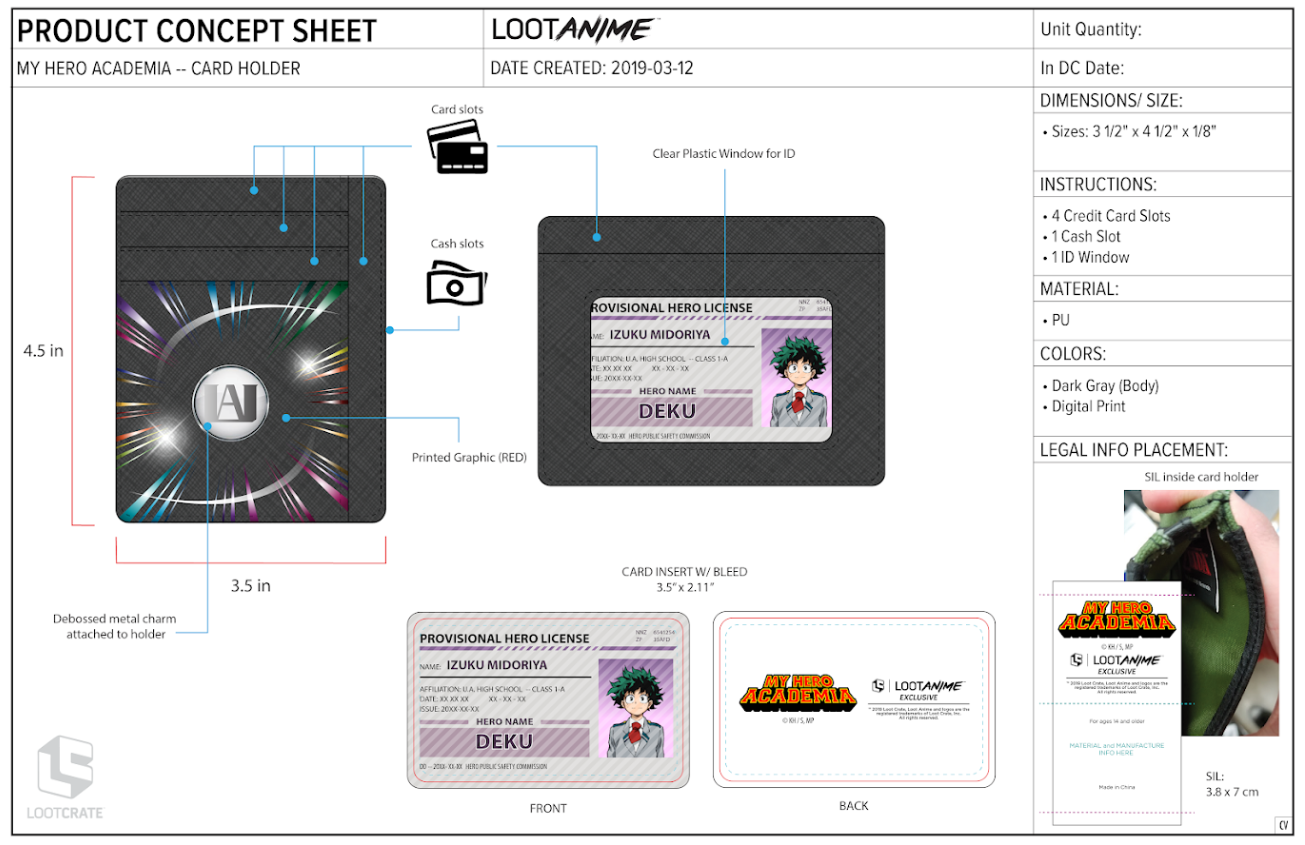Screen dimensions: 1305x845
Task: Click the LEGAL INFO PLACEMENT heading
Action: coord(1134,451)
